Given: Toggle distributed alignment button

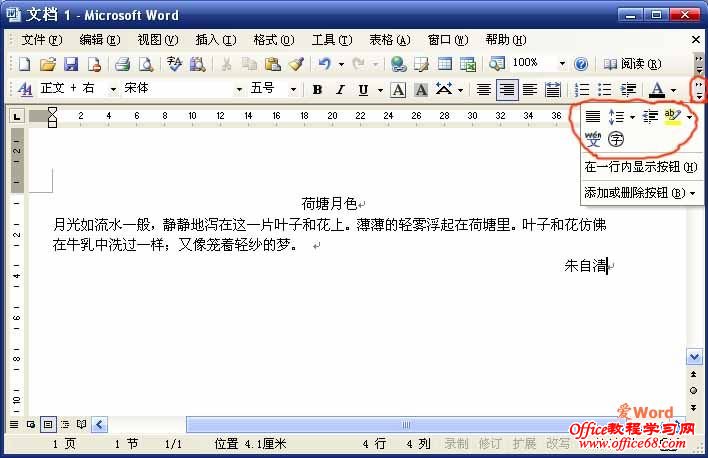Looking at the screenshot, I should click(553, 90).
